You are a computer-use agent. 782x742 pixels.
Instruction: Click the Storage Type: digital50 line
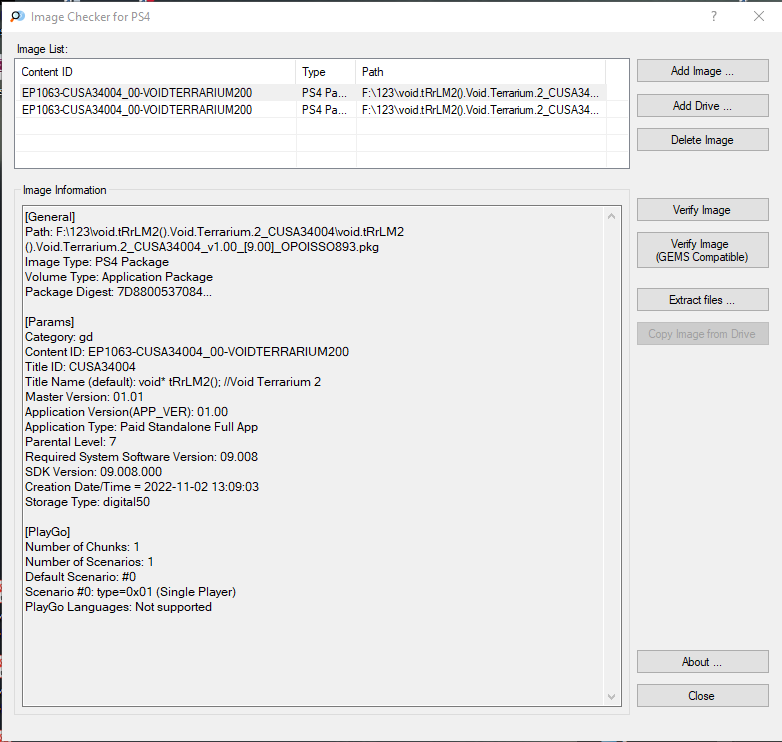point(88,501)
